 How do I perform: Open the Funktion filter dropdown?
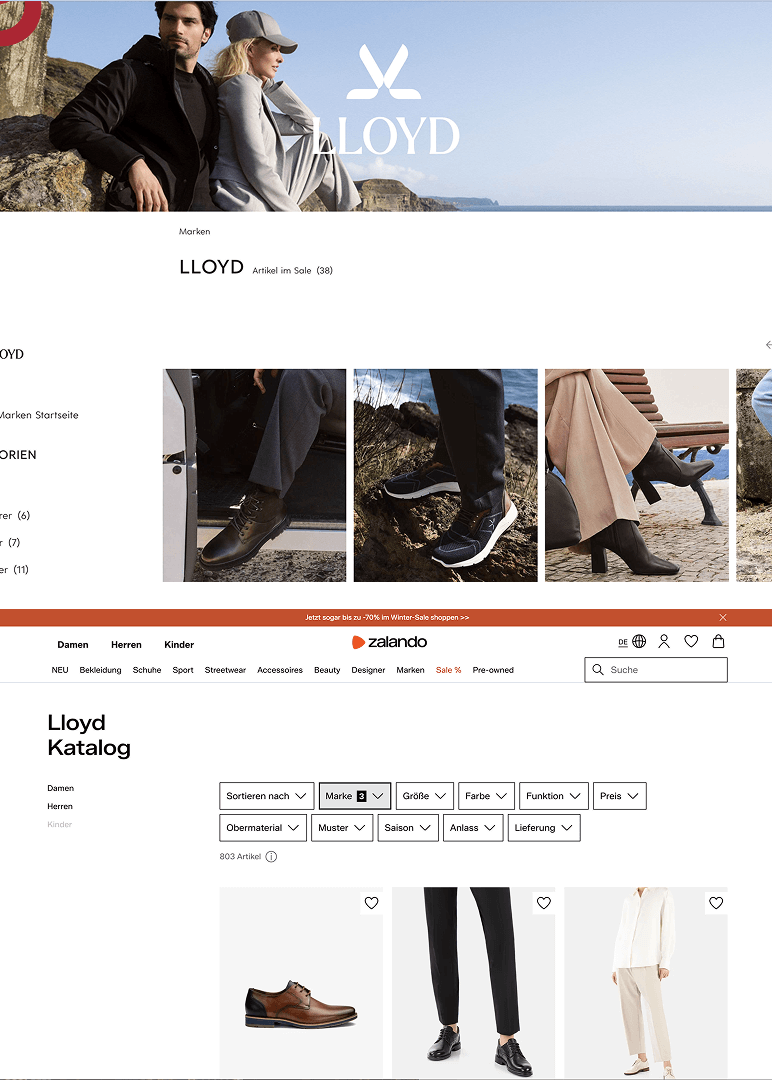click(x=554, y=796)
